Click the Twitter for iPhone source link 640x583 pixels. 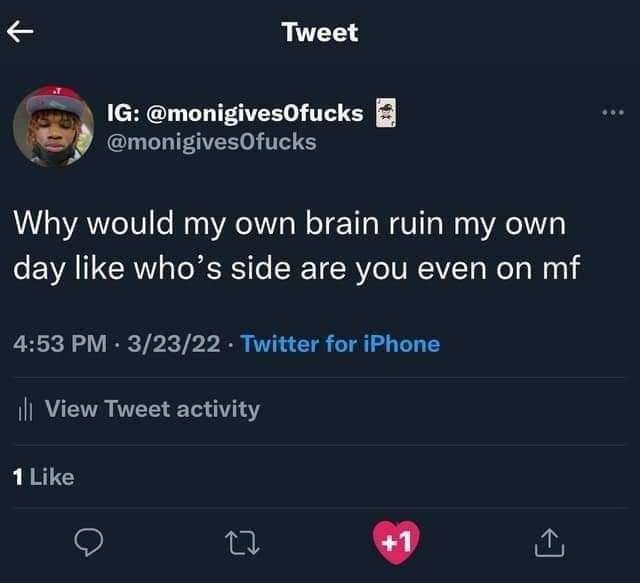(340, 344)
